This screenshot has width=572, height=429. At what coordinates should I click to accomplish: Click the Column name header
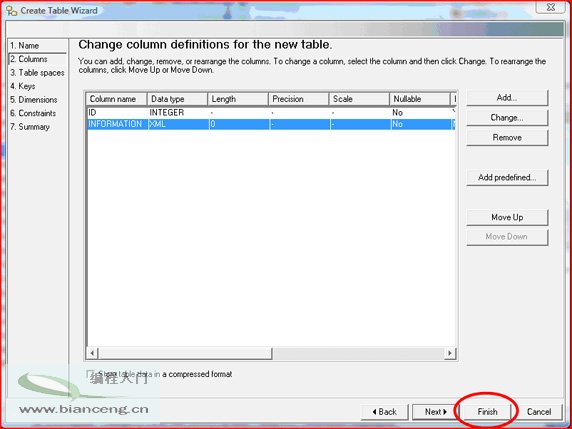click(x=117, y=99)
